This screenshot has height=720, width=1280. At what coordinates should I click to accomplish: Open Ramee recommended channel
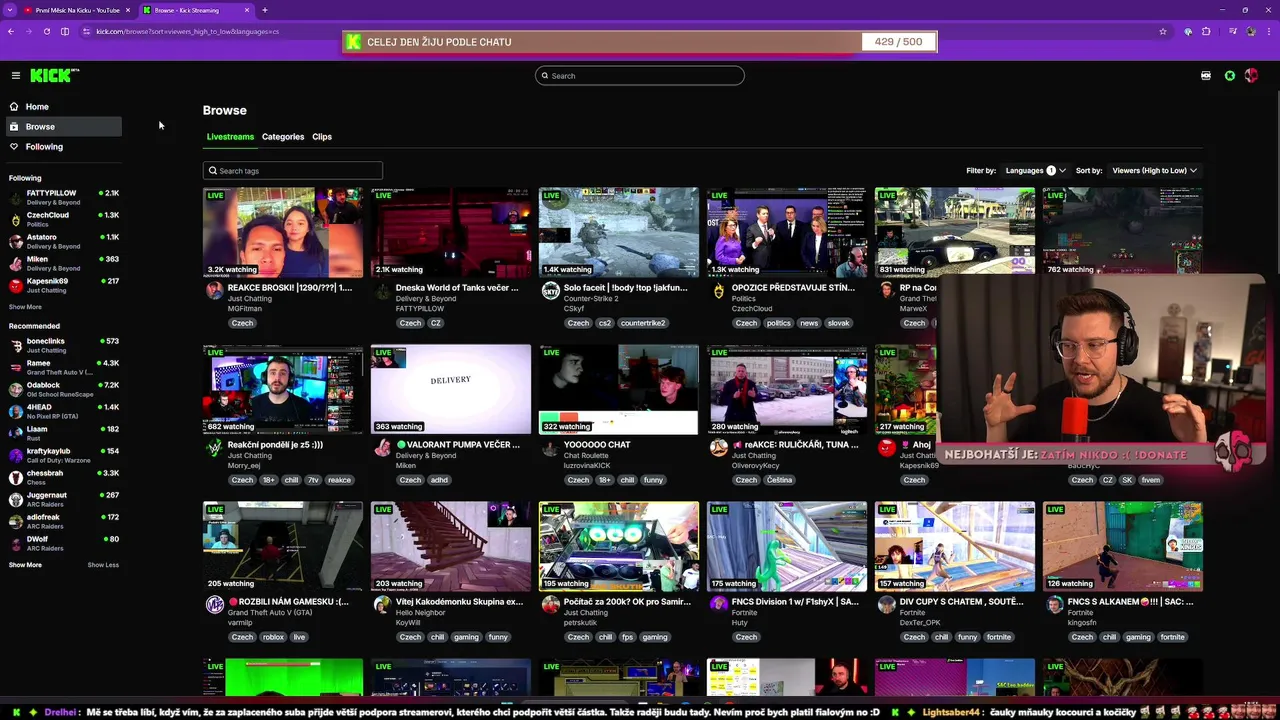[62, 367]
